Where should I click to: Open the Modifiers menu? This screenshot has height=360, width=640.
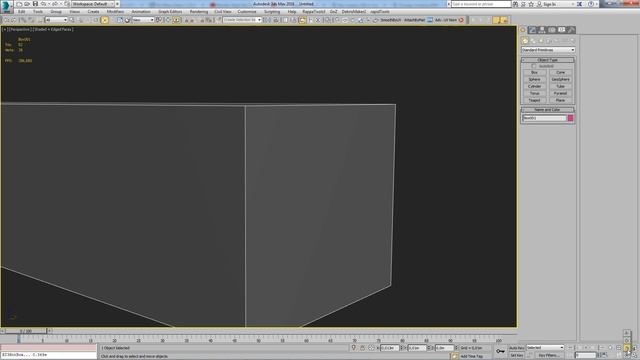[x=116, y=12]
